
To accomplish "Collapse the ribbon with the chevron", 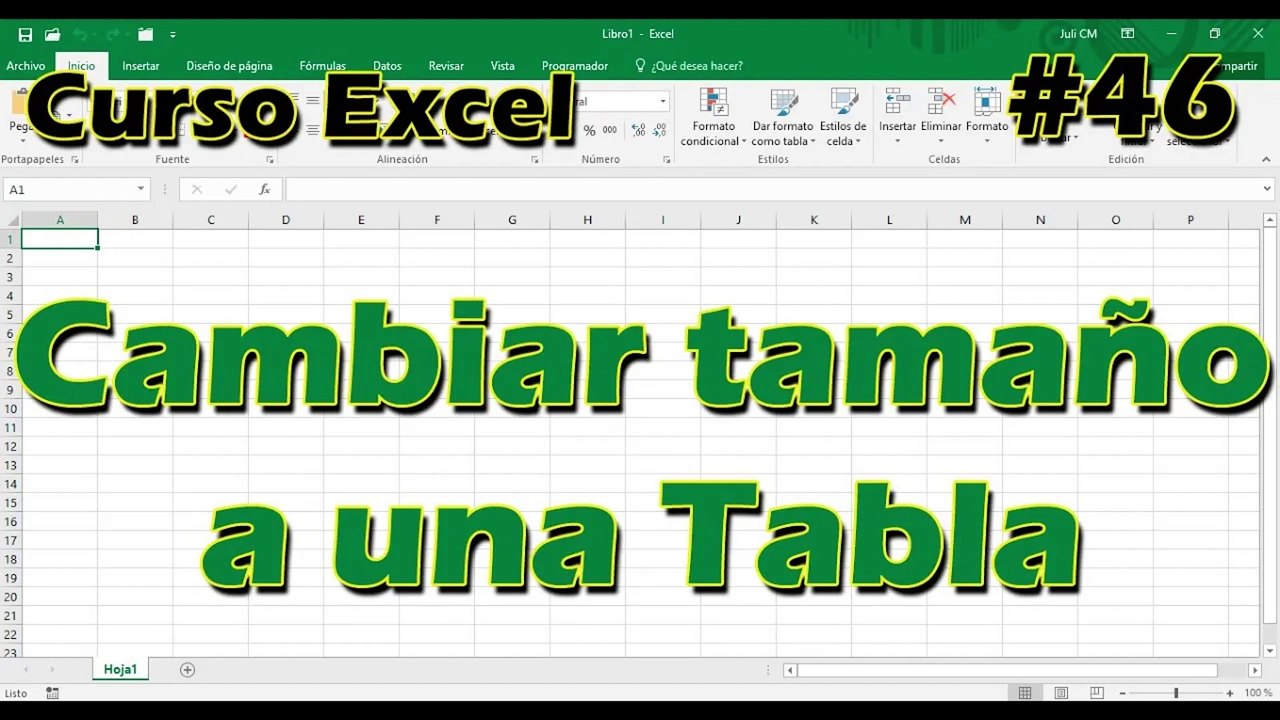I will pos(1267,160).
